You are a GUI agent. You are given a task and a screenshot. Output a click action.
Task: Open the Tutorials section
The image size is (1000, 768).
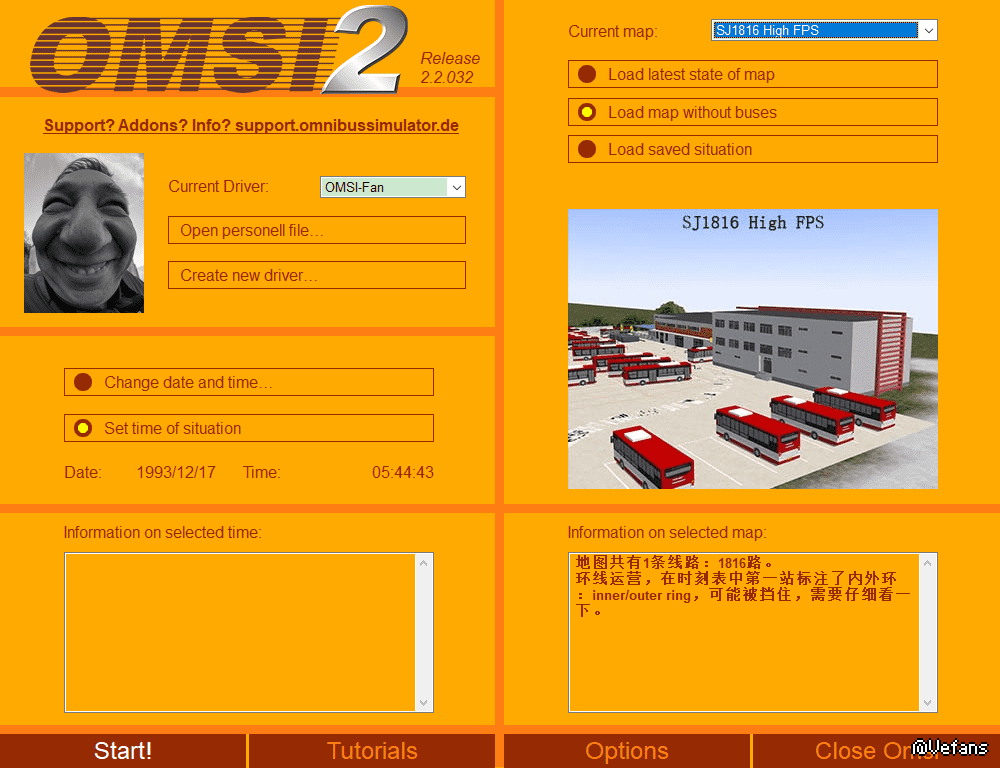coord(372,751)
